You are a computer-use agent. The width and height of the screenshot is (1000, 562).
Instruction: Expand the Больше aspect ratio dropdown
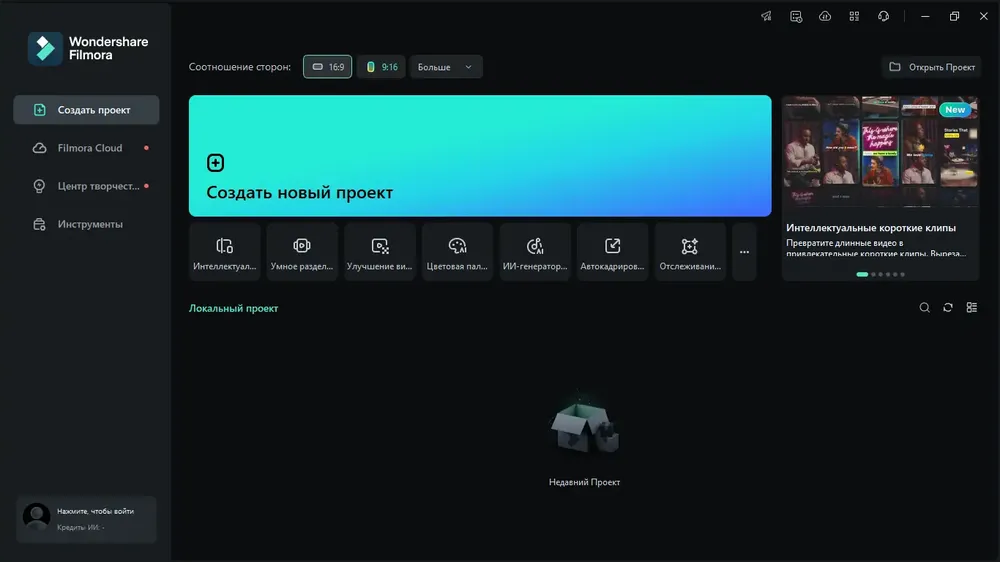[x=446, y=67]
